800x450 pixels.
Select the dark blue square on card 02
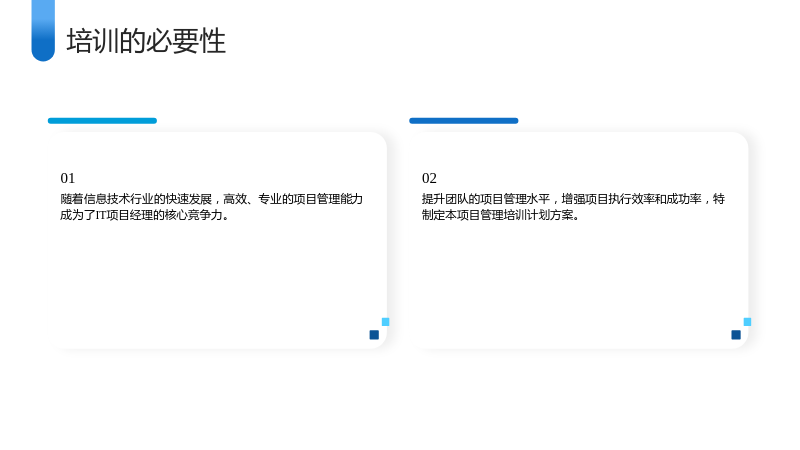pos(736,335)
